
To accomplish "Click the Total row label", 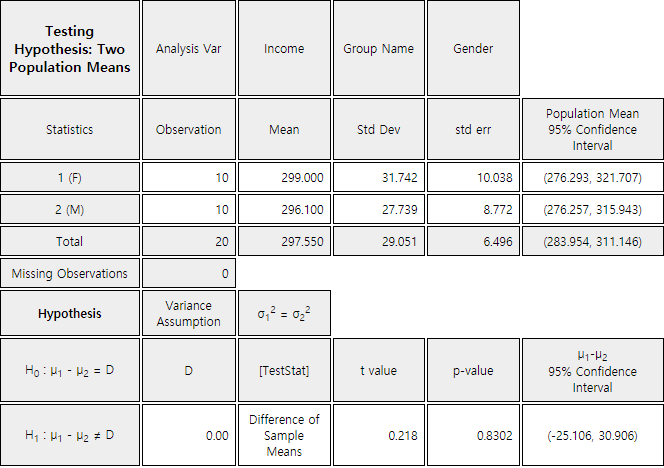I will point(70,241).
